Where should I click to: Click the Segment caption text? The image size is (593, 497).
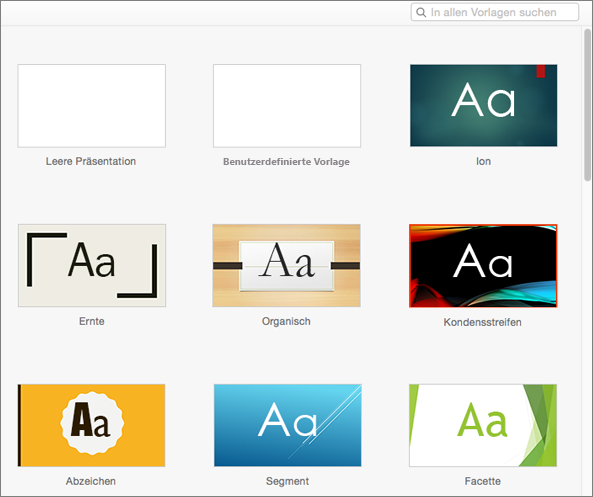[x=287, y=481]
